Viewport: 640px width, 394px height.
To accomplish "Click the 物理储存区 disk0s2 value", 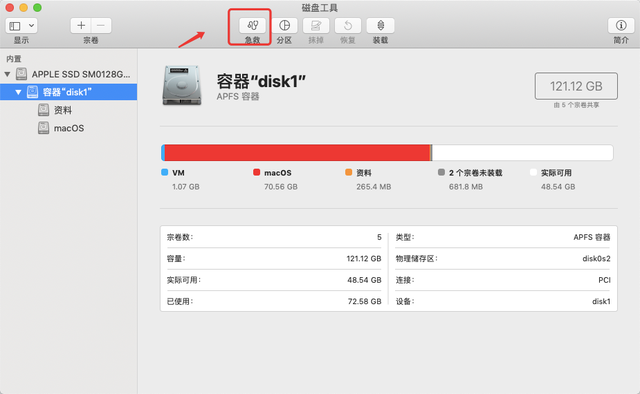I will pos(596,258).
